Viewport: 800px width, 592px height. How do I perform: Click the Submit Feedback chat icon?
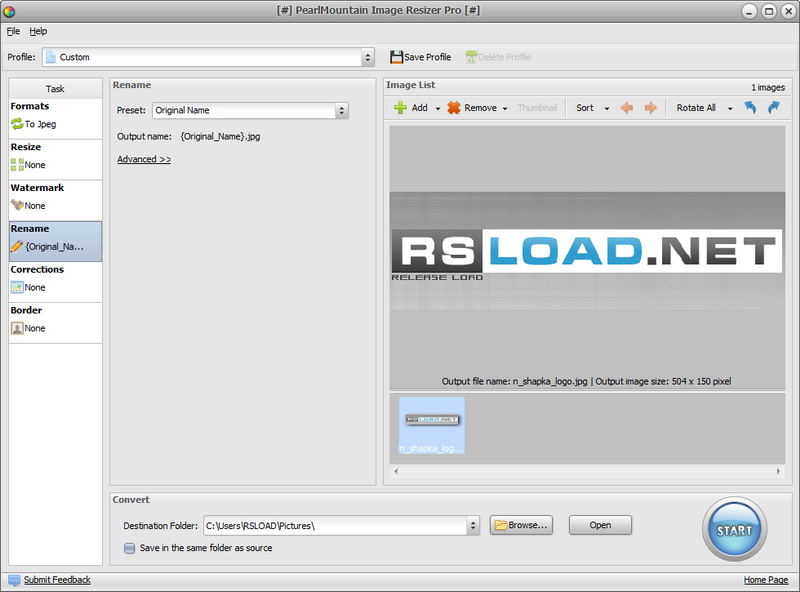click(14, 580)
